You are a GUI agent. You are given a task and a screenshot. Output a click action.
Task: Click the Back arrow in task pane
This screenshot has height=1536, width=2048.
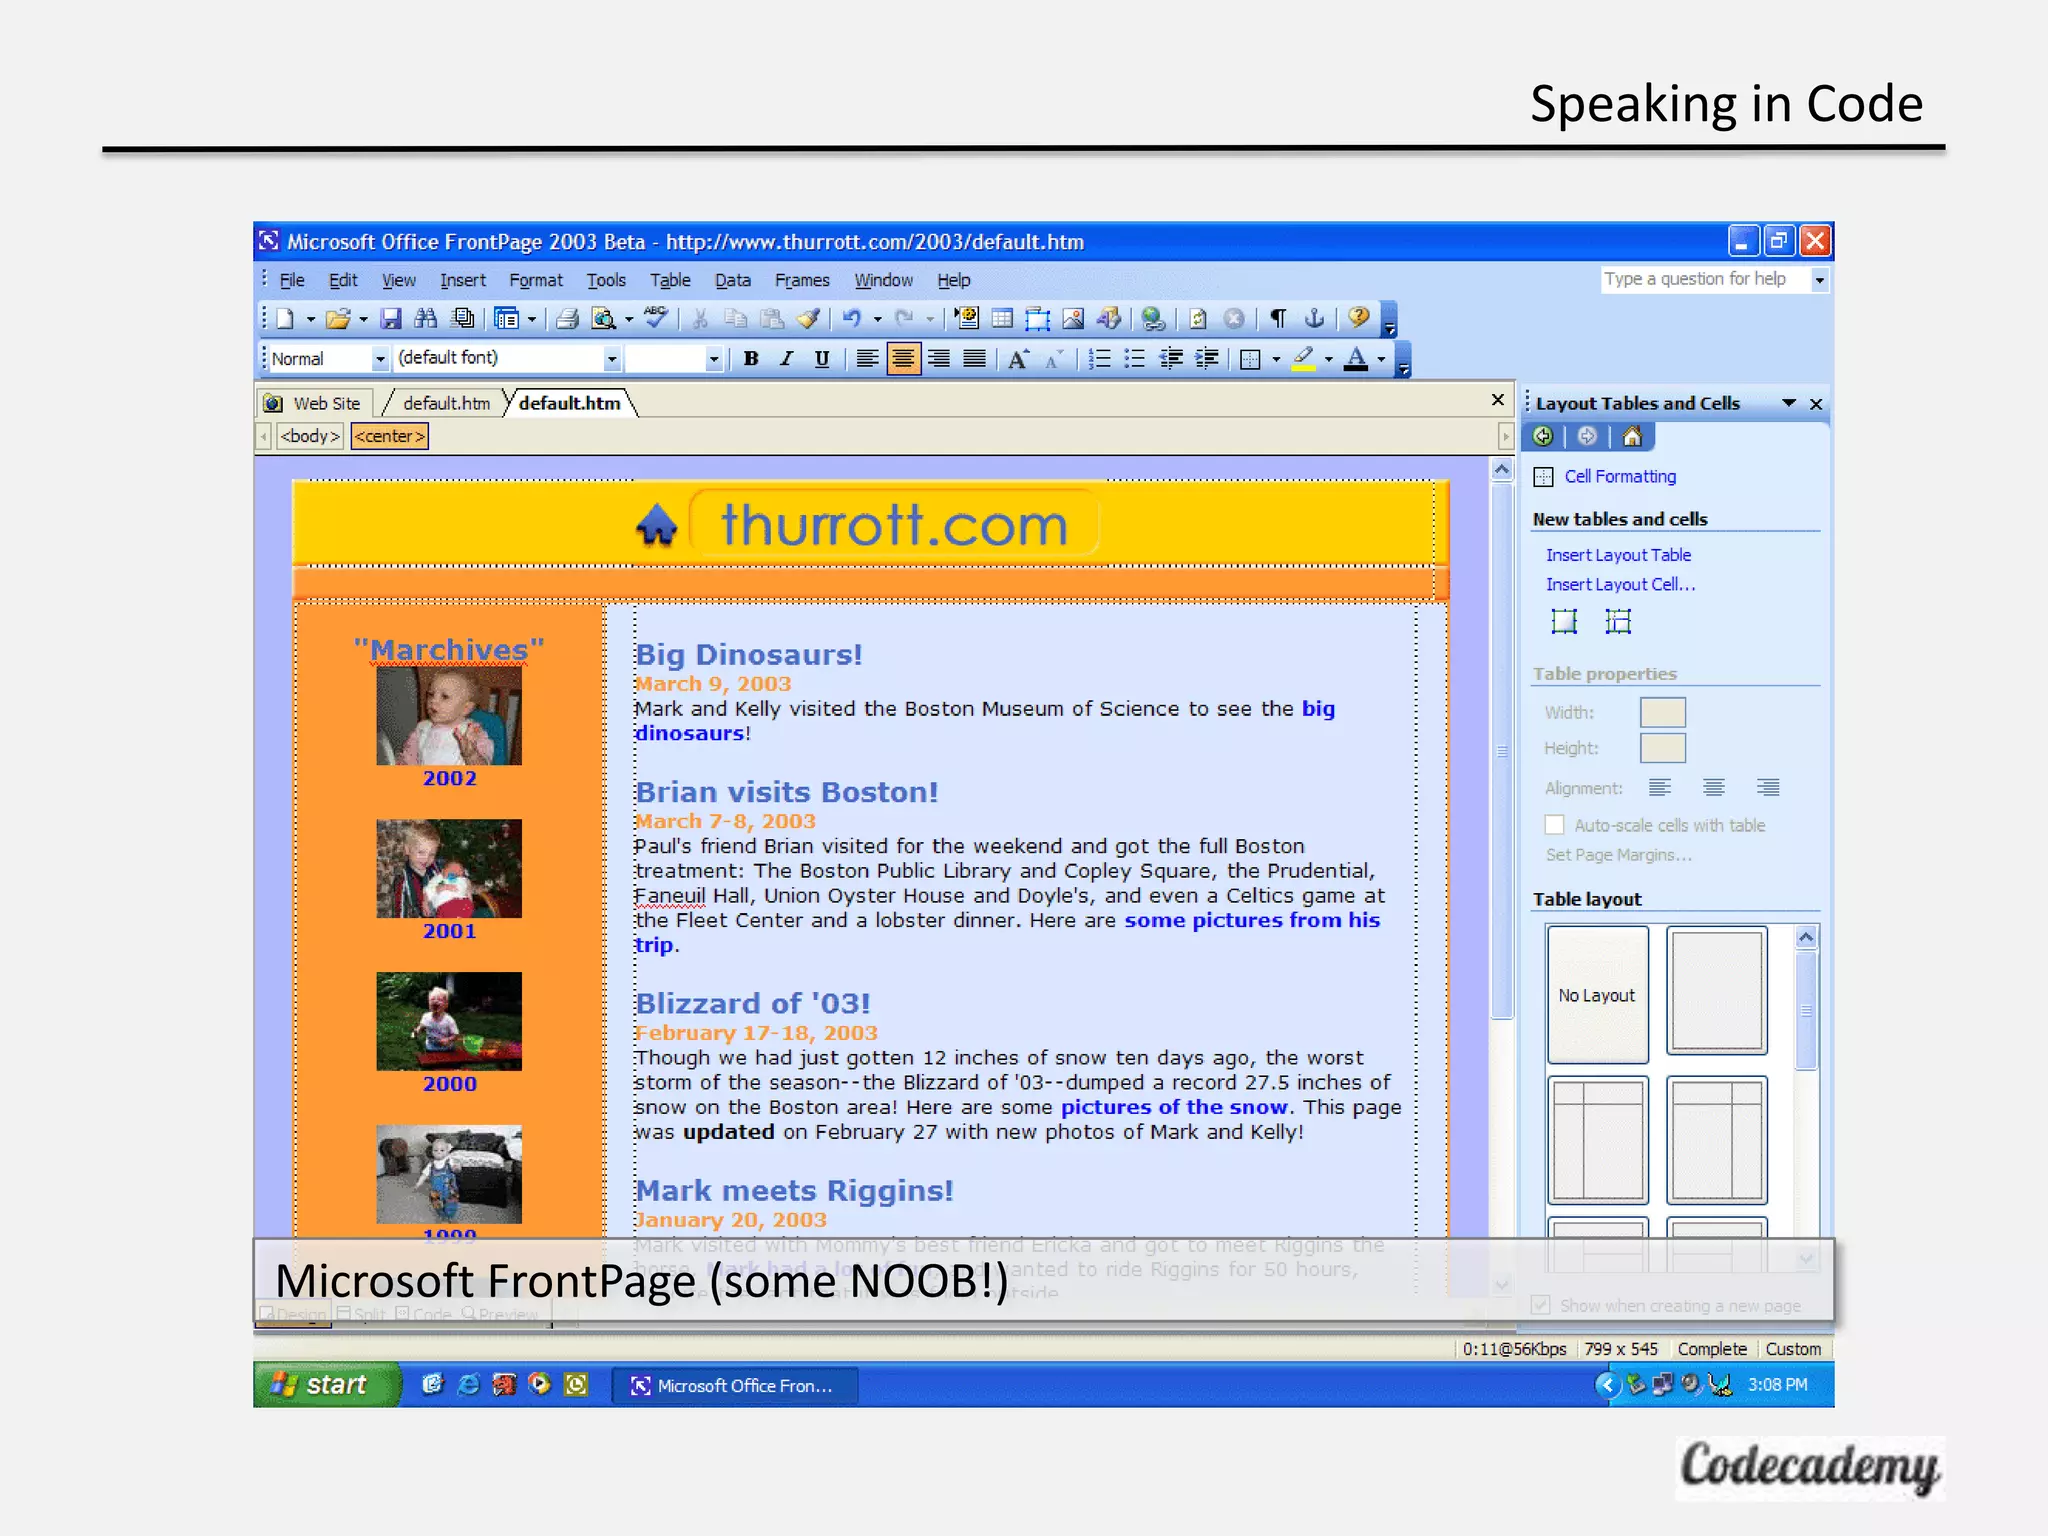point(1543,436)
